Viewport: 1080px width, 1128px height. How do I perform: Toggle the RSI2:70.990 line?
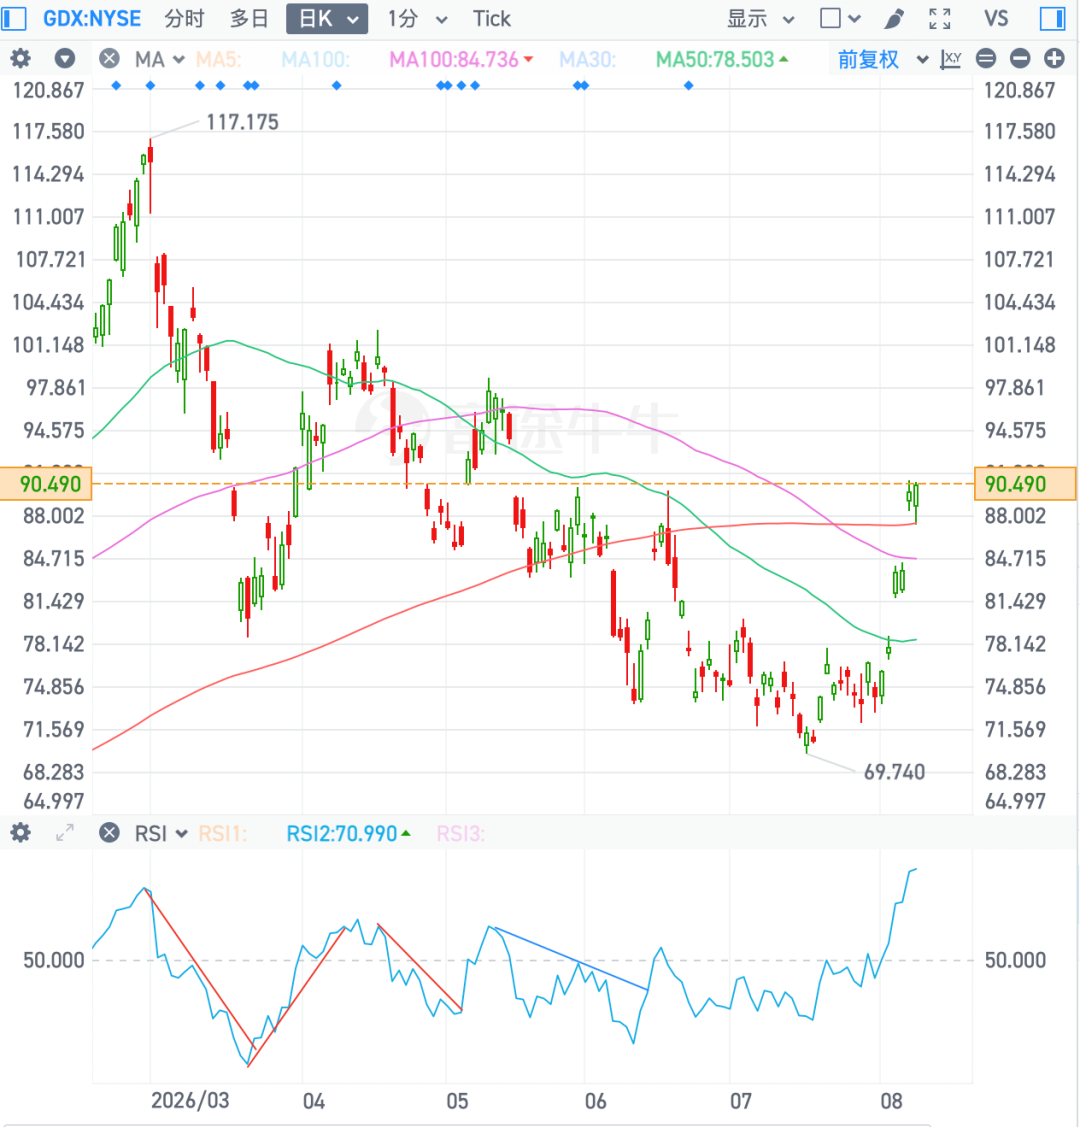point(348,834)
